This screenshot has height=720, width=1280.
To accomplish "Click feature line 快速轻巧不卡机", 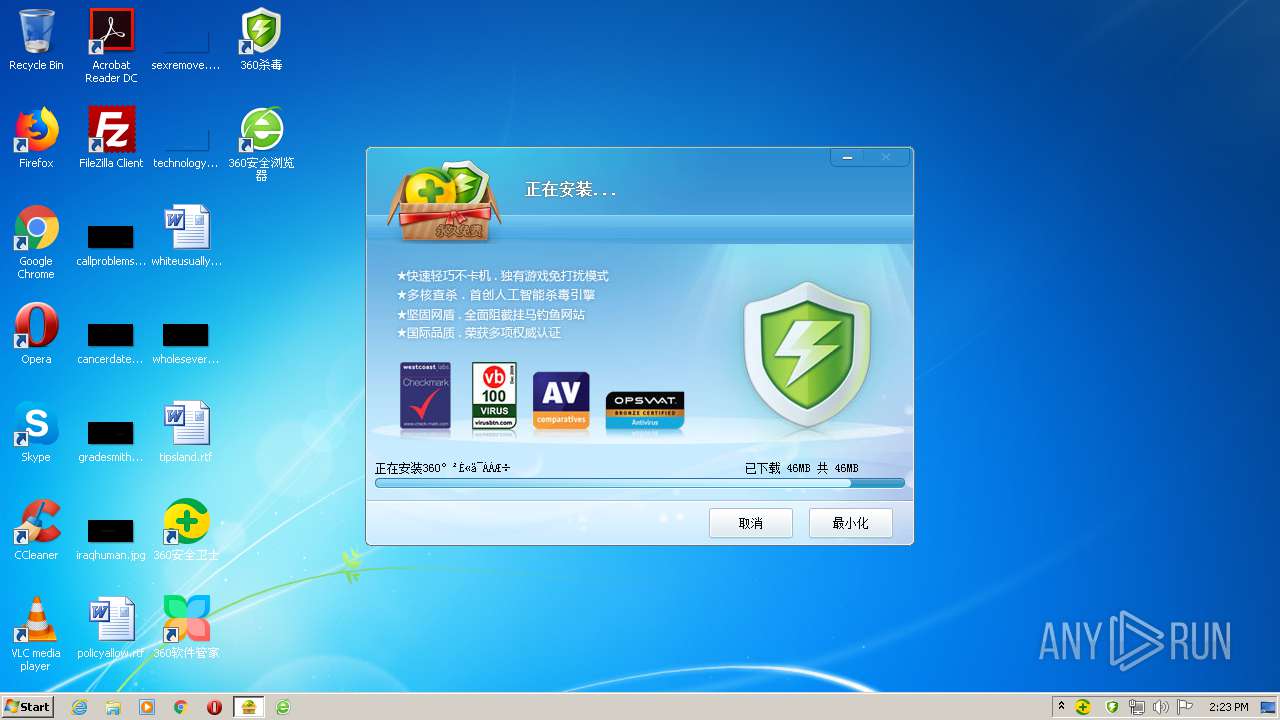I will [502, 276].
